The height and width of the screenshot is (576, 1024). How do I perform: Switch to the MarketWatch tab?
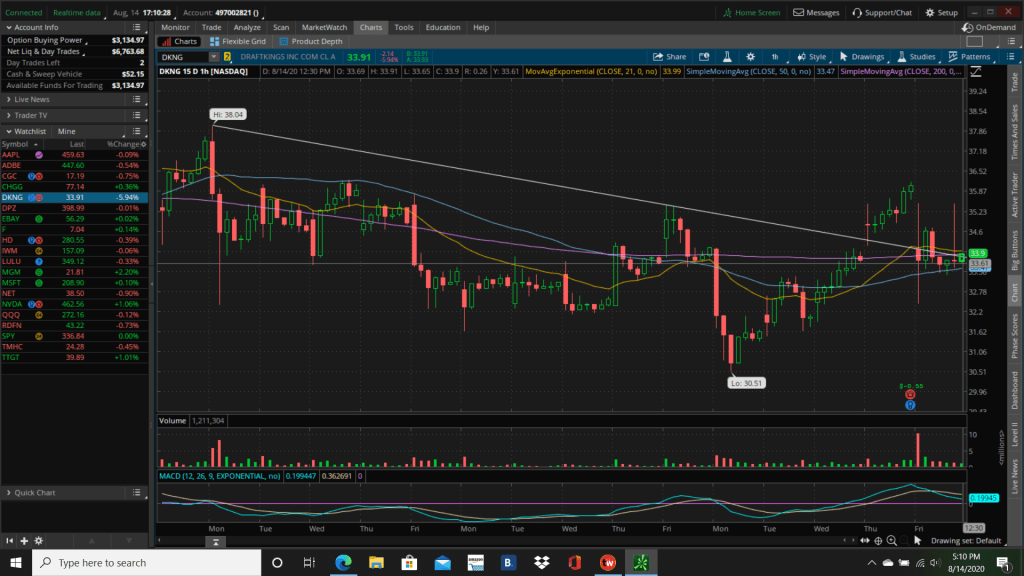click(324, 27)
